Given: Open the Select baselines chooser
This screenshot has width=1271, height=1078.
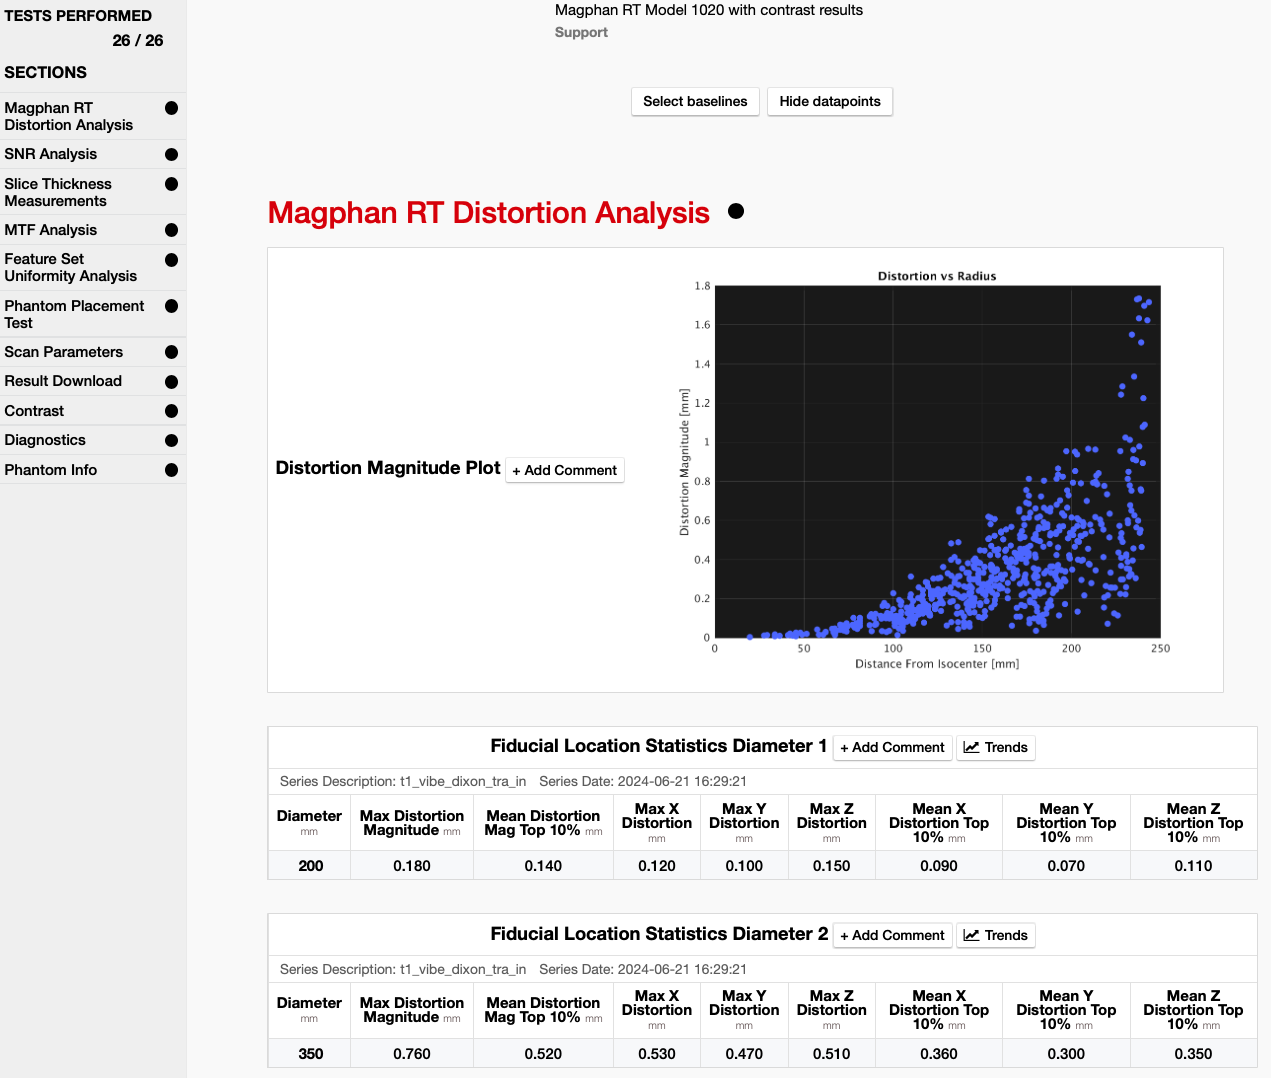Looking at the screenshot, I should click(695, 102).
